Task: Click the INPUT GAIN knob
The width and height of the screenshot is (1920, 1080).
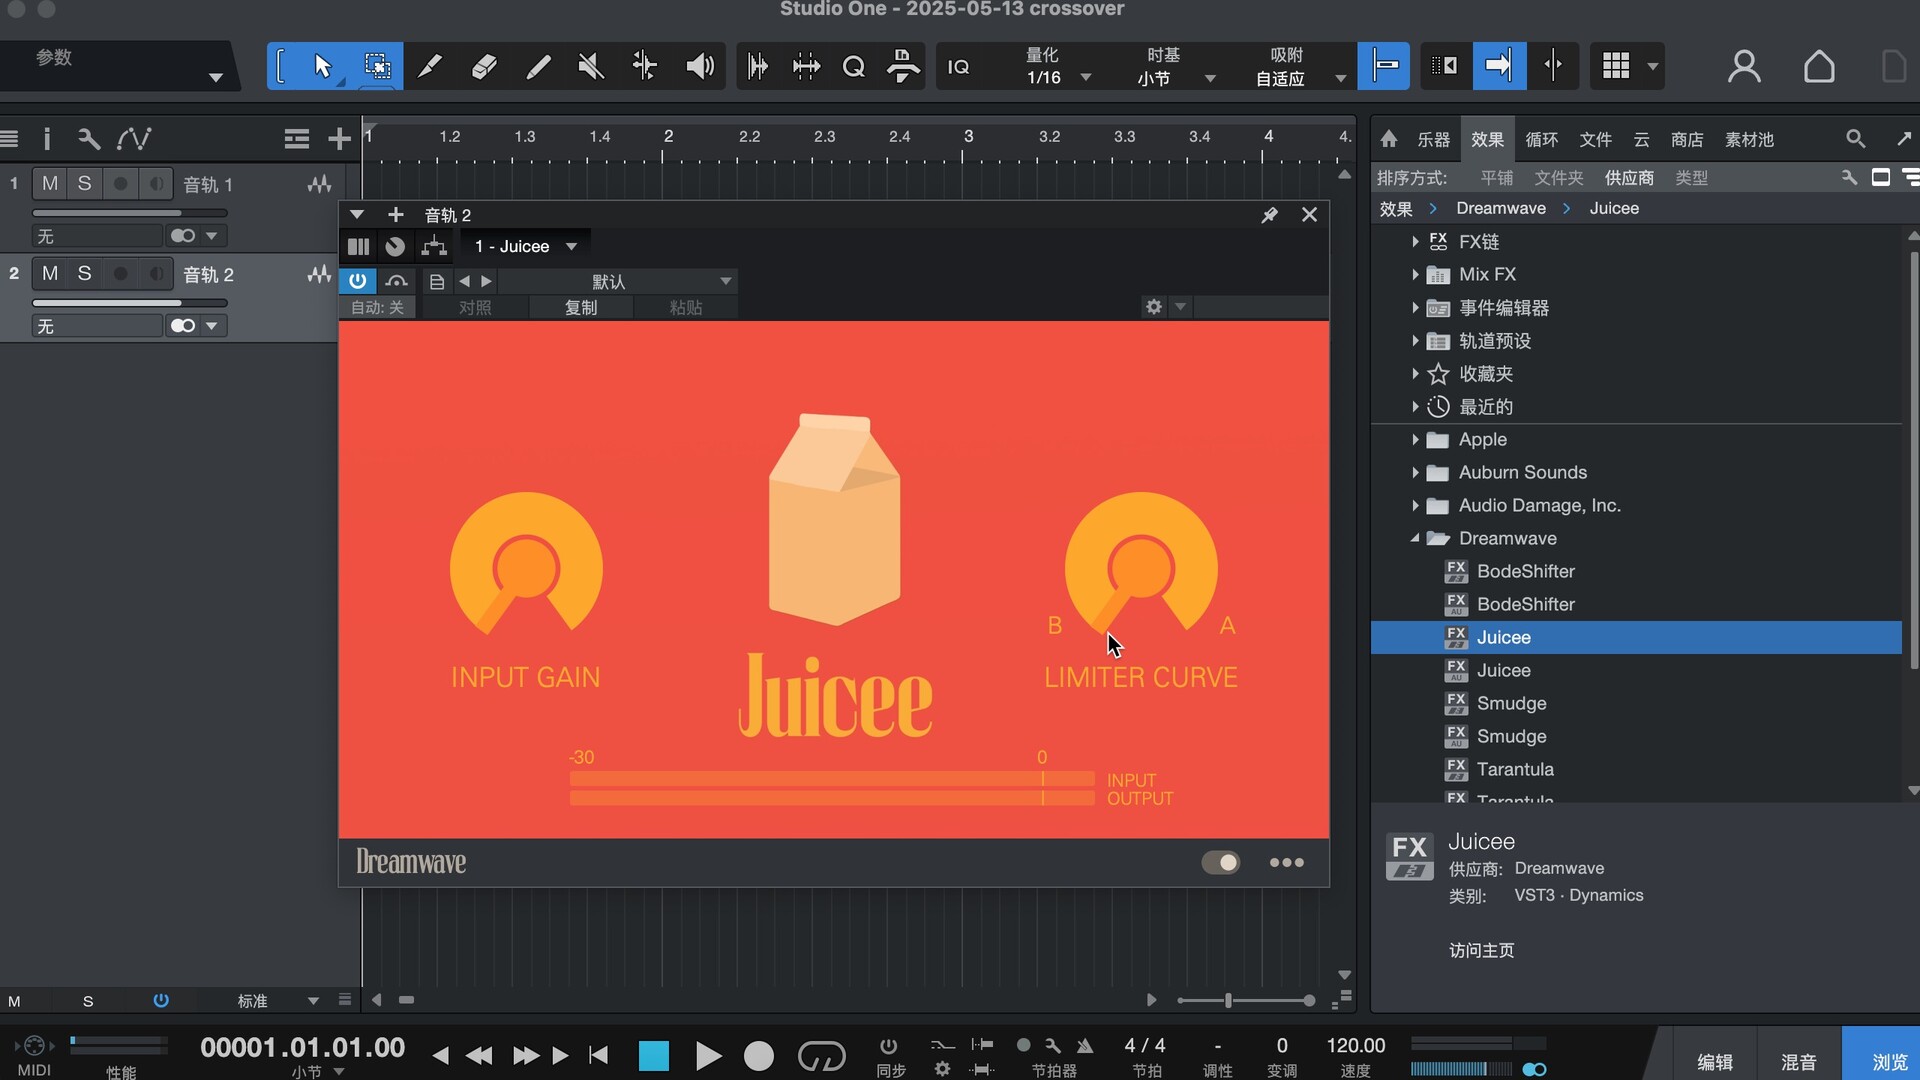Action: (526, 566)
